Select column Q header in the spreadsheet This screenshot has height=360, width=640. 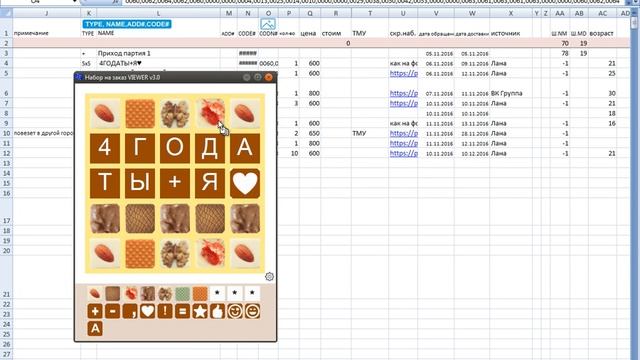point(310,13)
